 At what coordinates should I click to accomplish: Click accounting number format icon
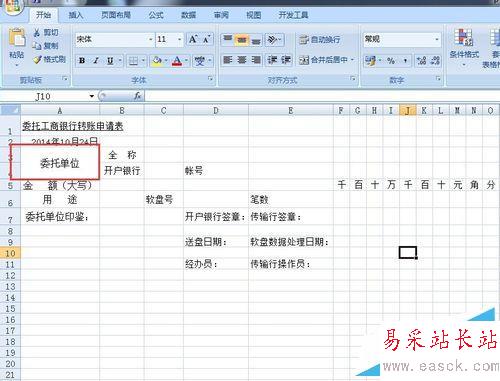(x=370, y=61)
